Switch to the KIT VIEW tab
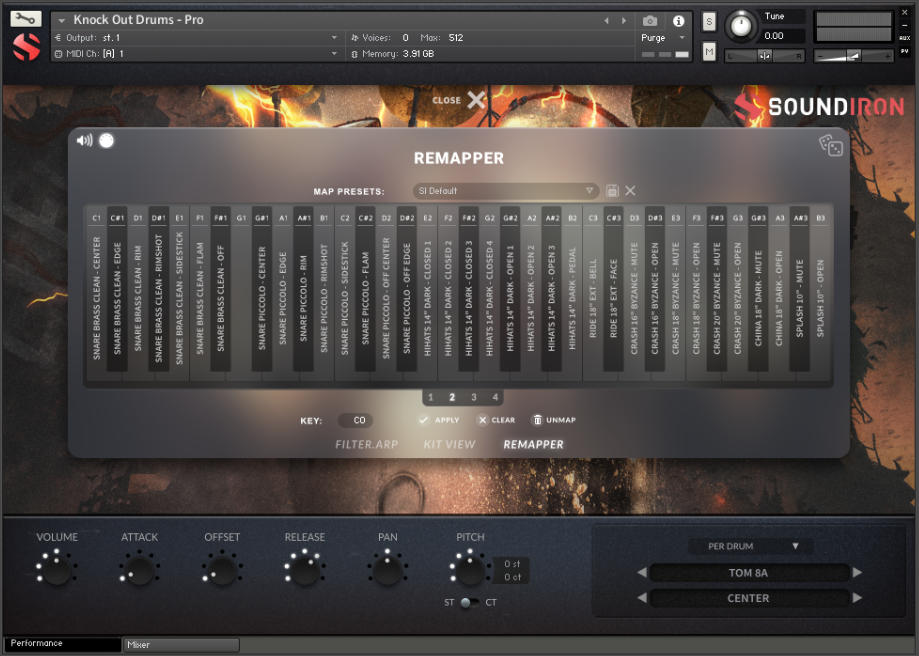Screen dimensions: 919x656 click(449, 443)
